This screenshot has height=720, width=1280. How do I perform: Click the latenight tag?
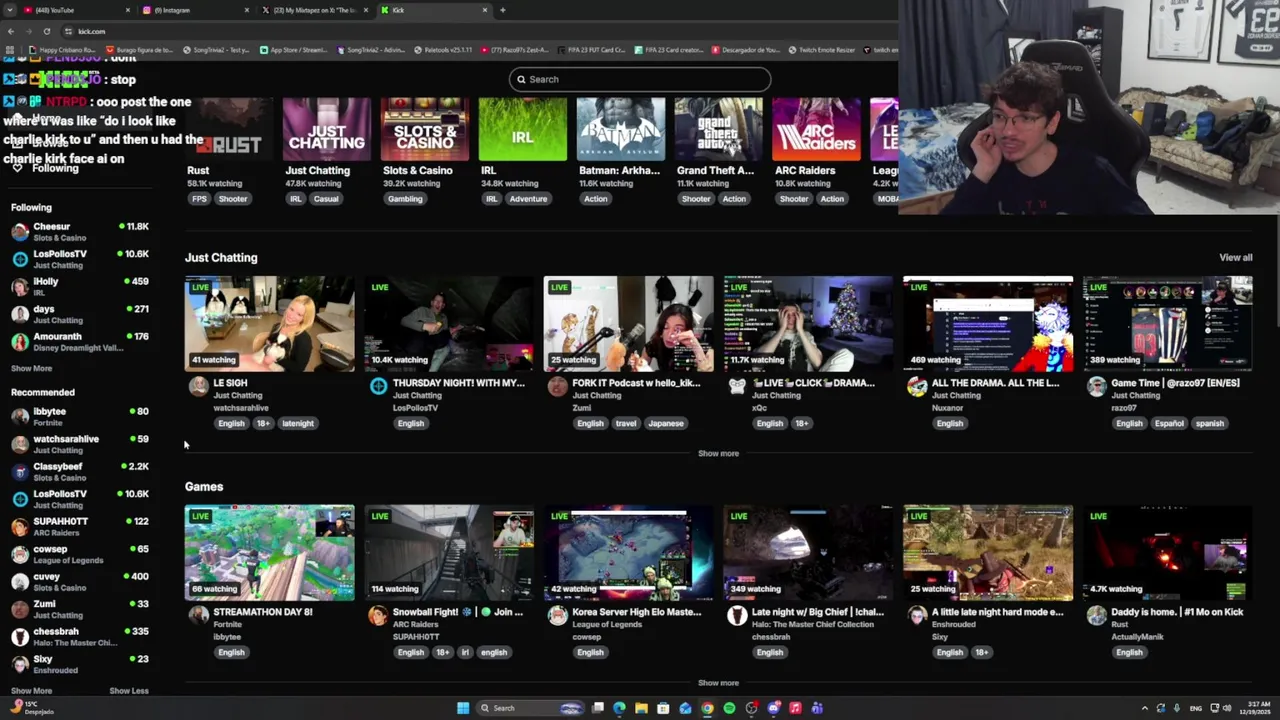point(298,423)
